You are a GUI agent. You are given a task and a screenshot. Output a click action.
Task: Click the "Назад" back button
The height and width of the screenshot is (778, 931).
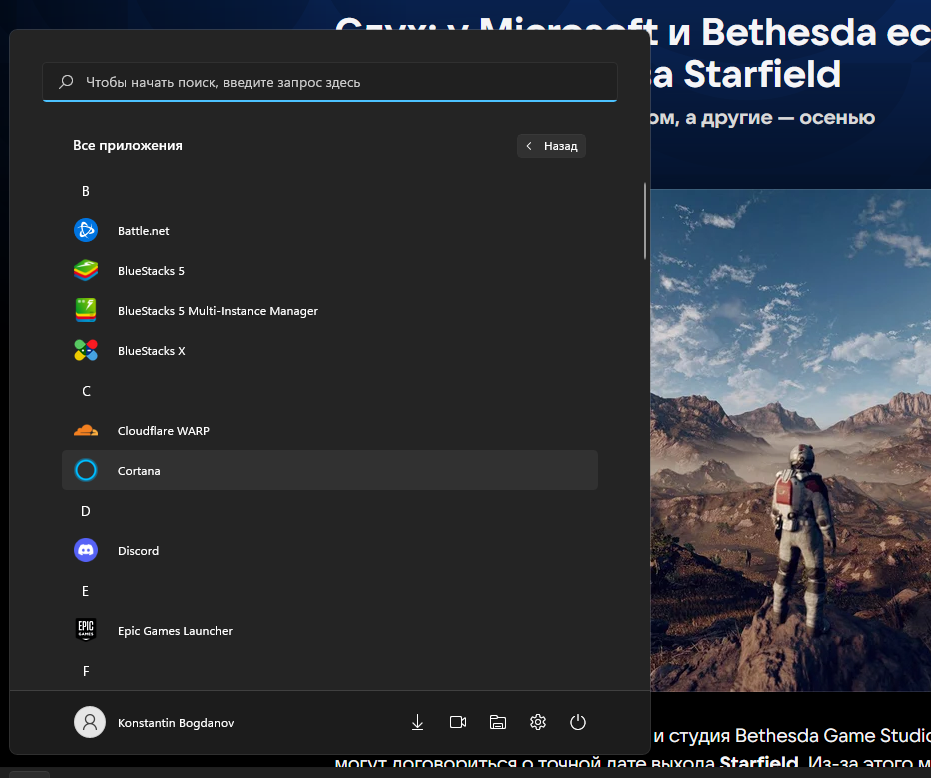552,146
